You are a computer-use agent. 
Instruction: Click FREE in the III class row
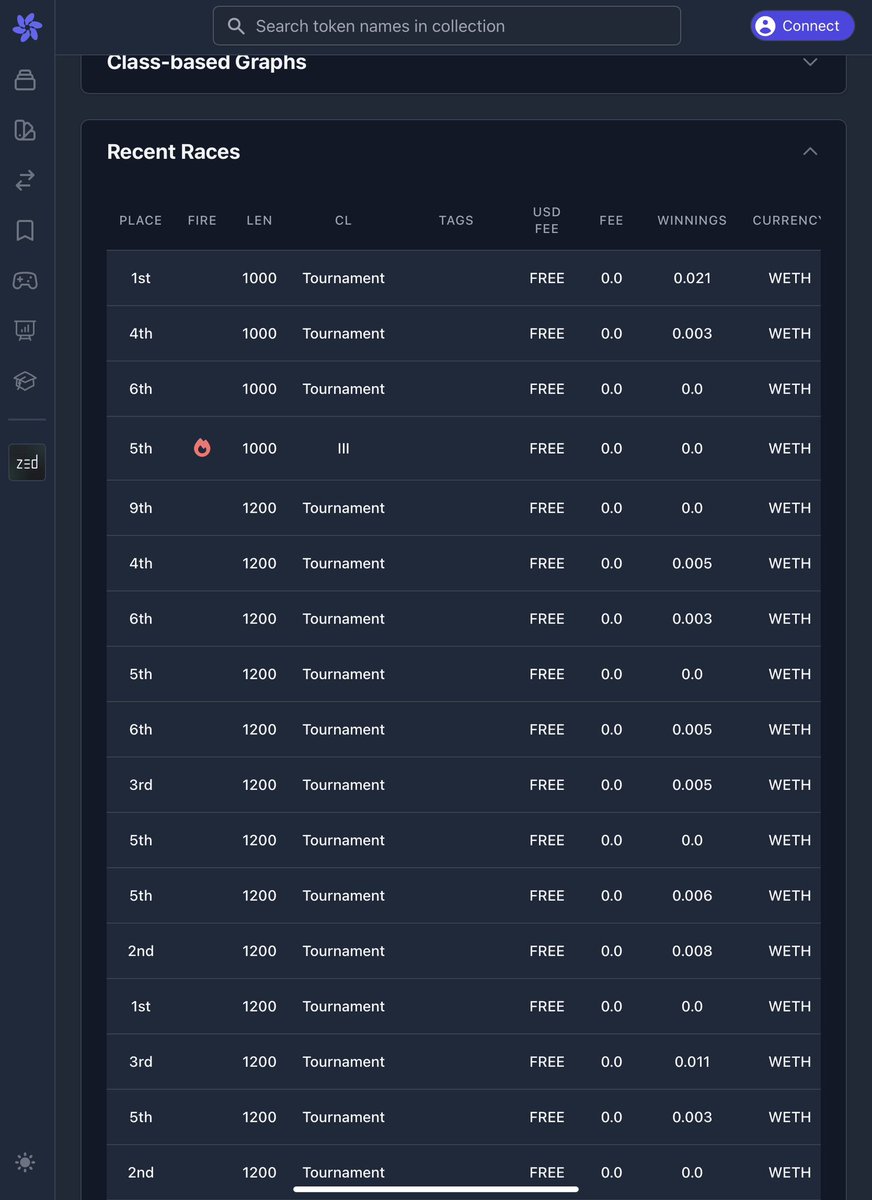click(547, 449)
